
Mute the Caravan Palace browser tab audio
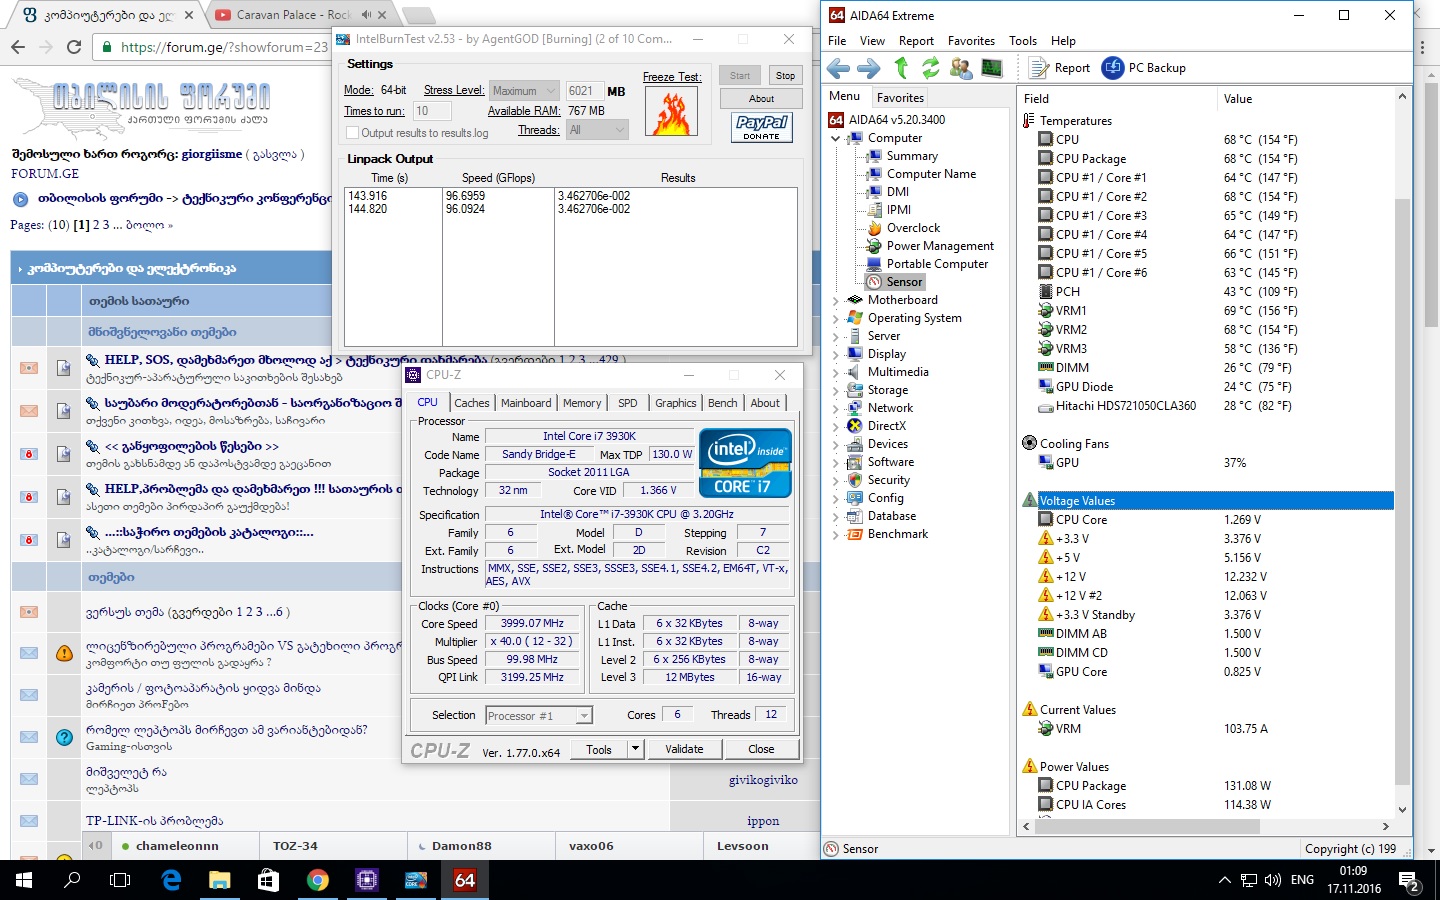[366, 15]
